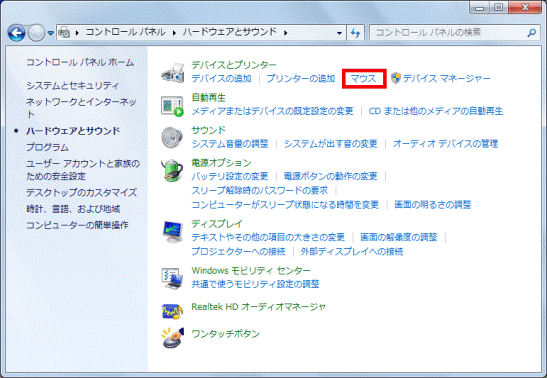This screenshot has width=547, height=378.
Task: Open コントロール パネル ホーム in sidebar
Action: pos(80,62)
